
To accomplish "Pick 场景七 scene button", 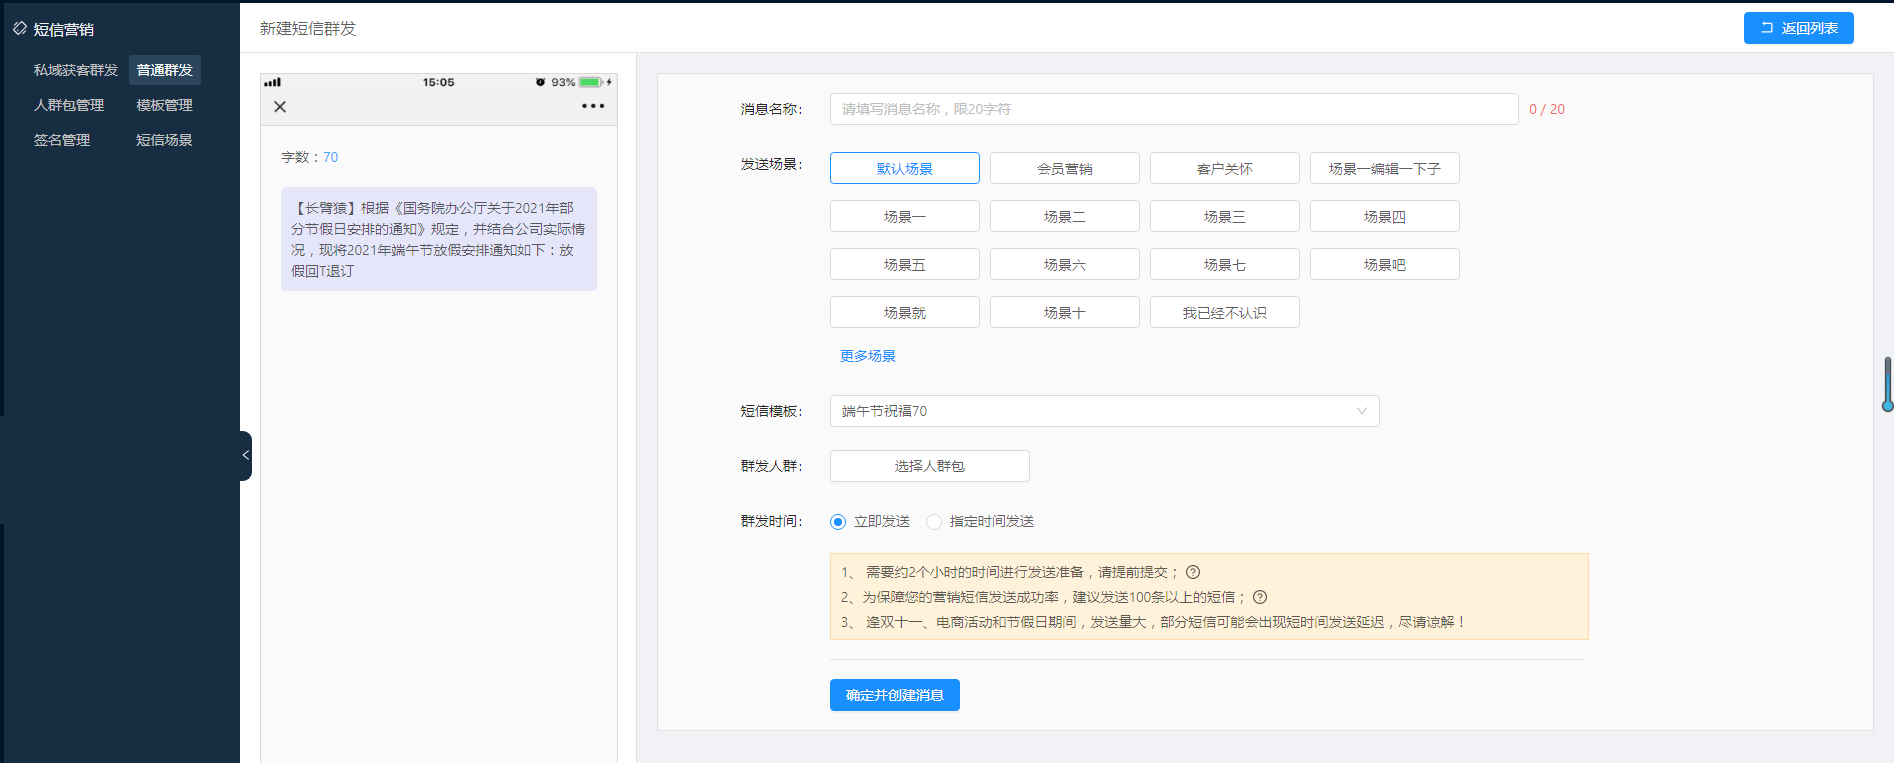I will [x=1225, y=264].
